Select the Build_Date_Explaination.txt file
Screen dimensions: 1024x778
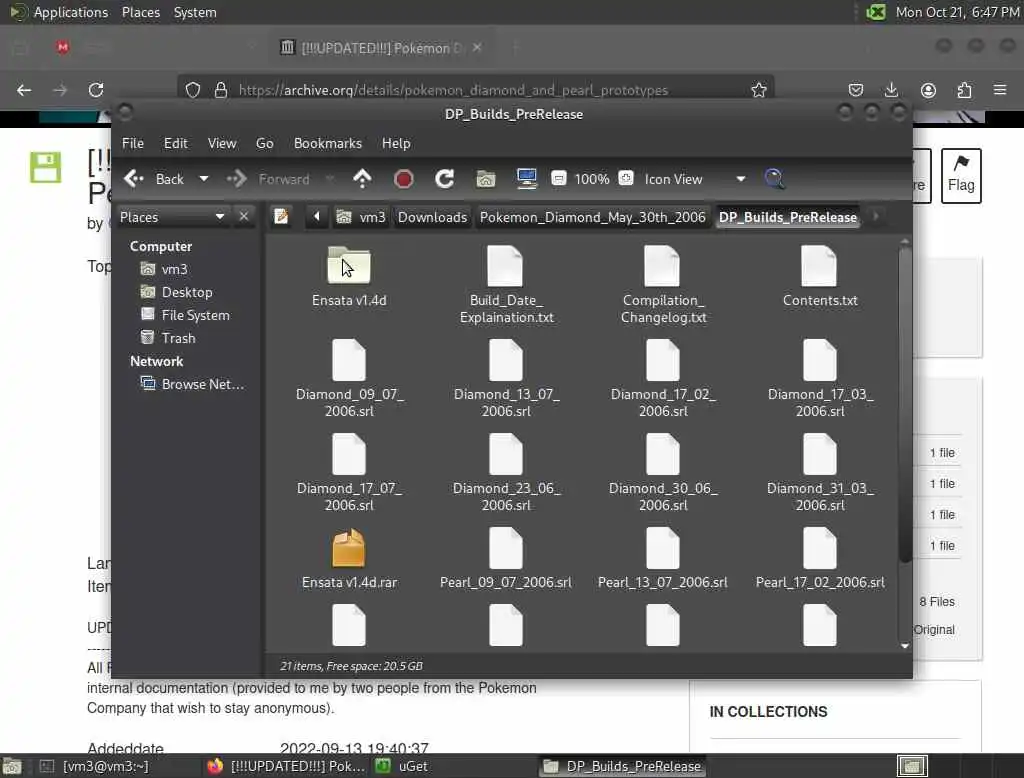506,285
